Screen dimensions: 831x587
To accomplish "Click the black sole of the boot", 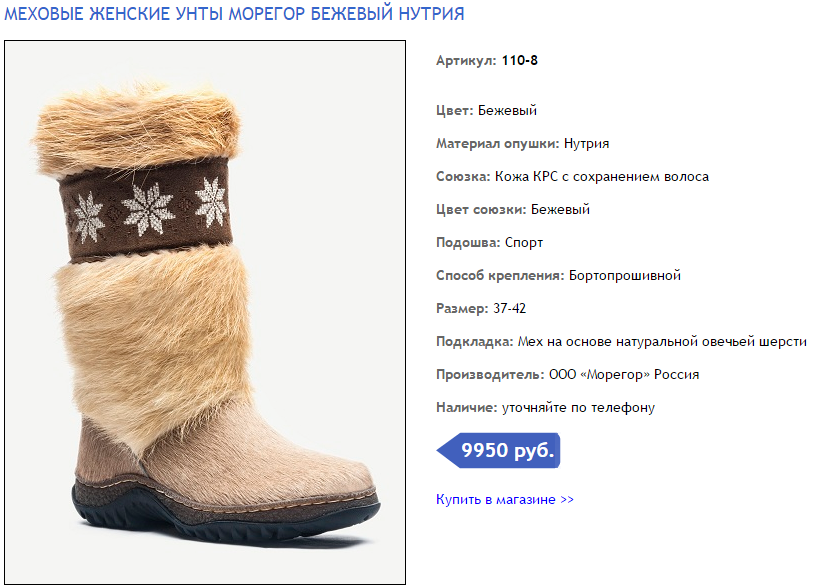I will tap(225, 517).
